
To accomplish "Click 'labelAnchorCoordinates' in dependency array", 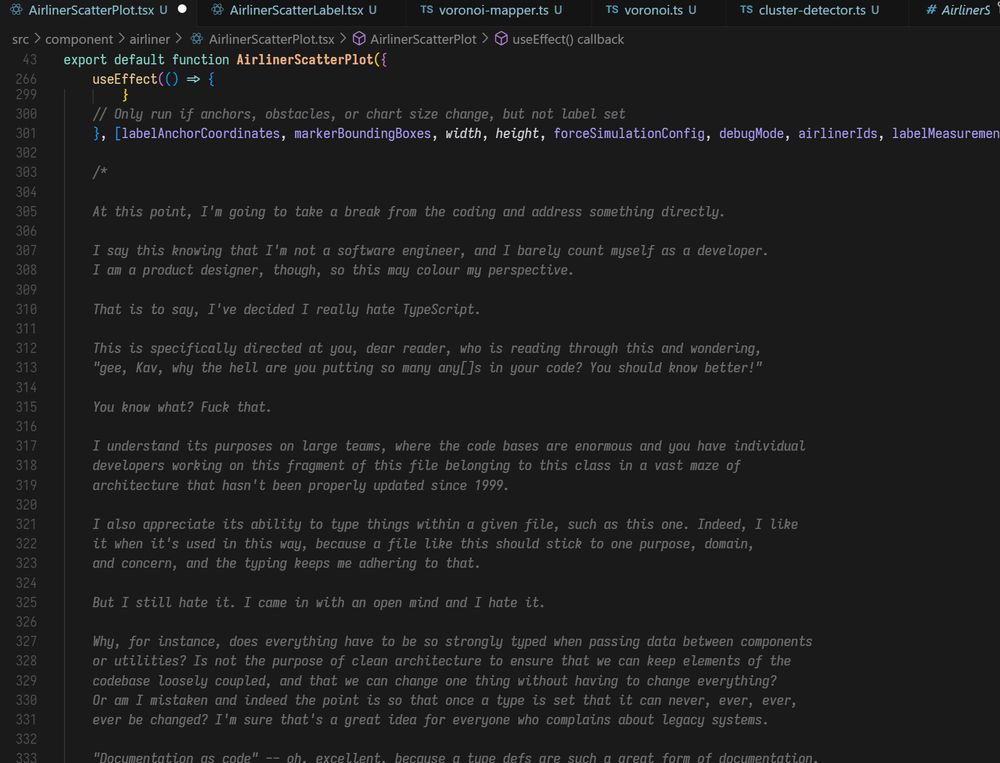I will coord(200,133).
